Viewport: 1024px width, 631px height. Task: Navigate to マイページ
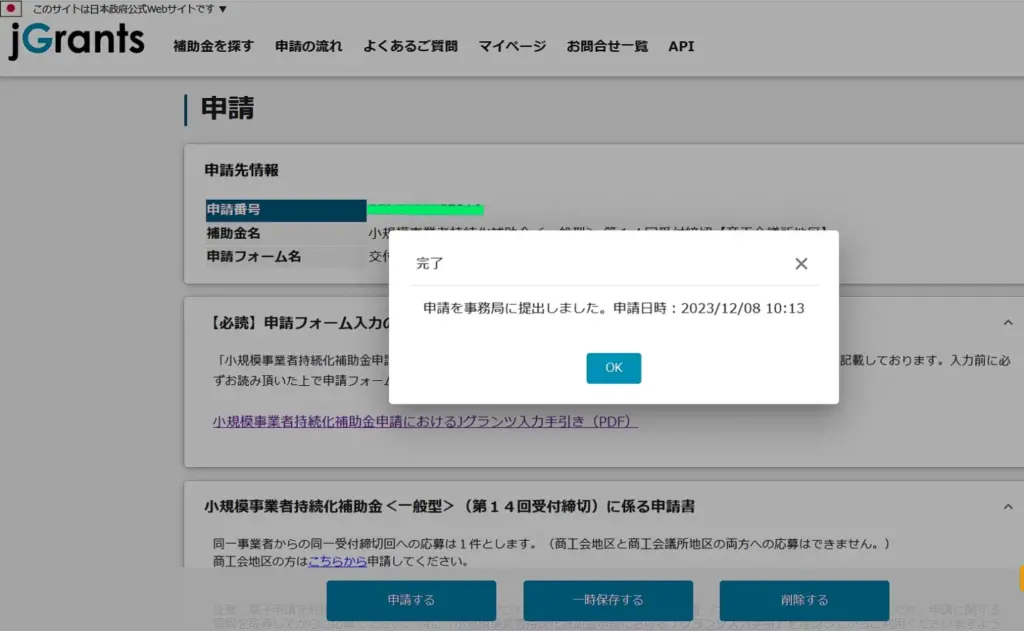(x=512, y=46)
